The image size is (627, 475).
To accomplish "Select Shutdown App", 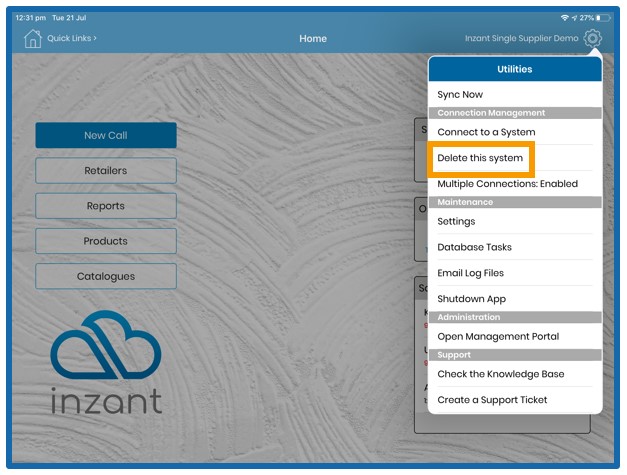I will pyautogui.click(x=515, y=299).
